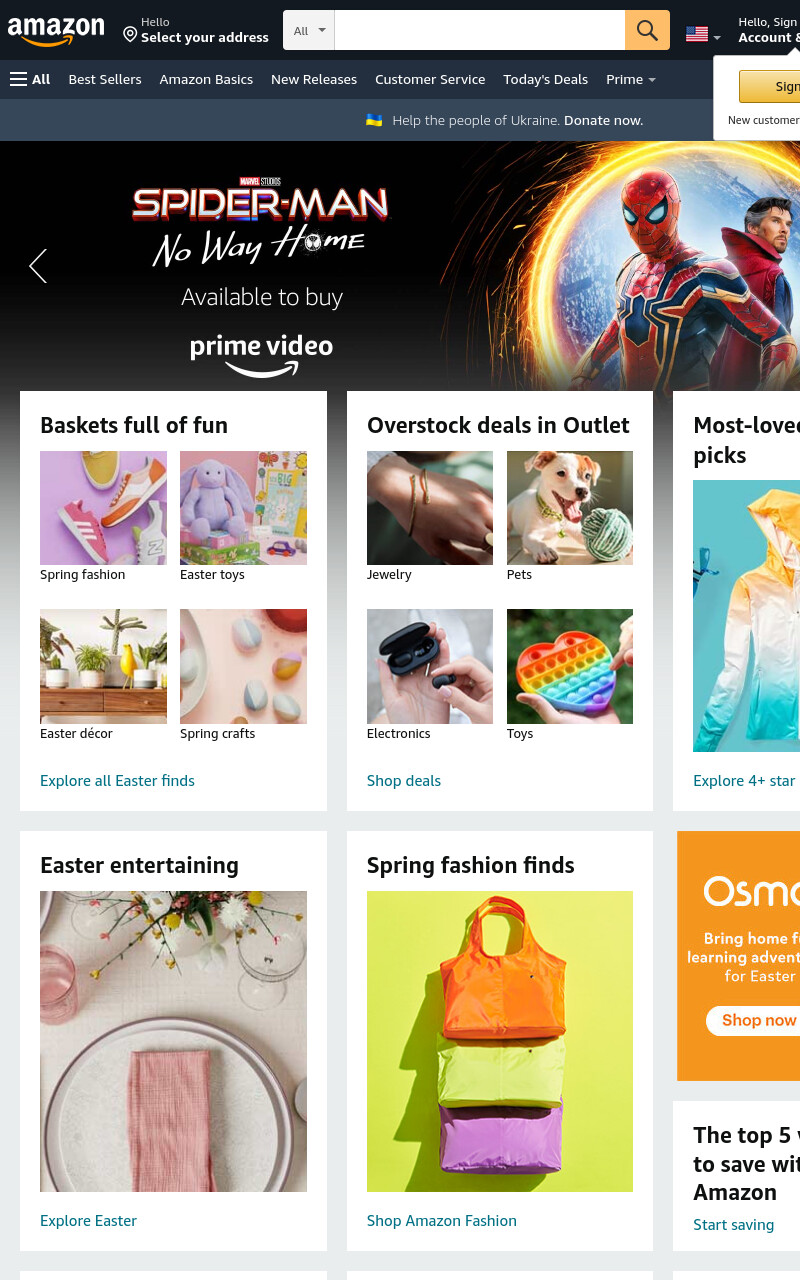Click the US flag language icon
Viewport: 800px width, 1280px height.
pos(697,34)
